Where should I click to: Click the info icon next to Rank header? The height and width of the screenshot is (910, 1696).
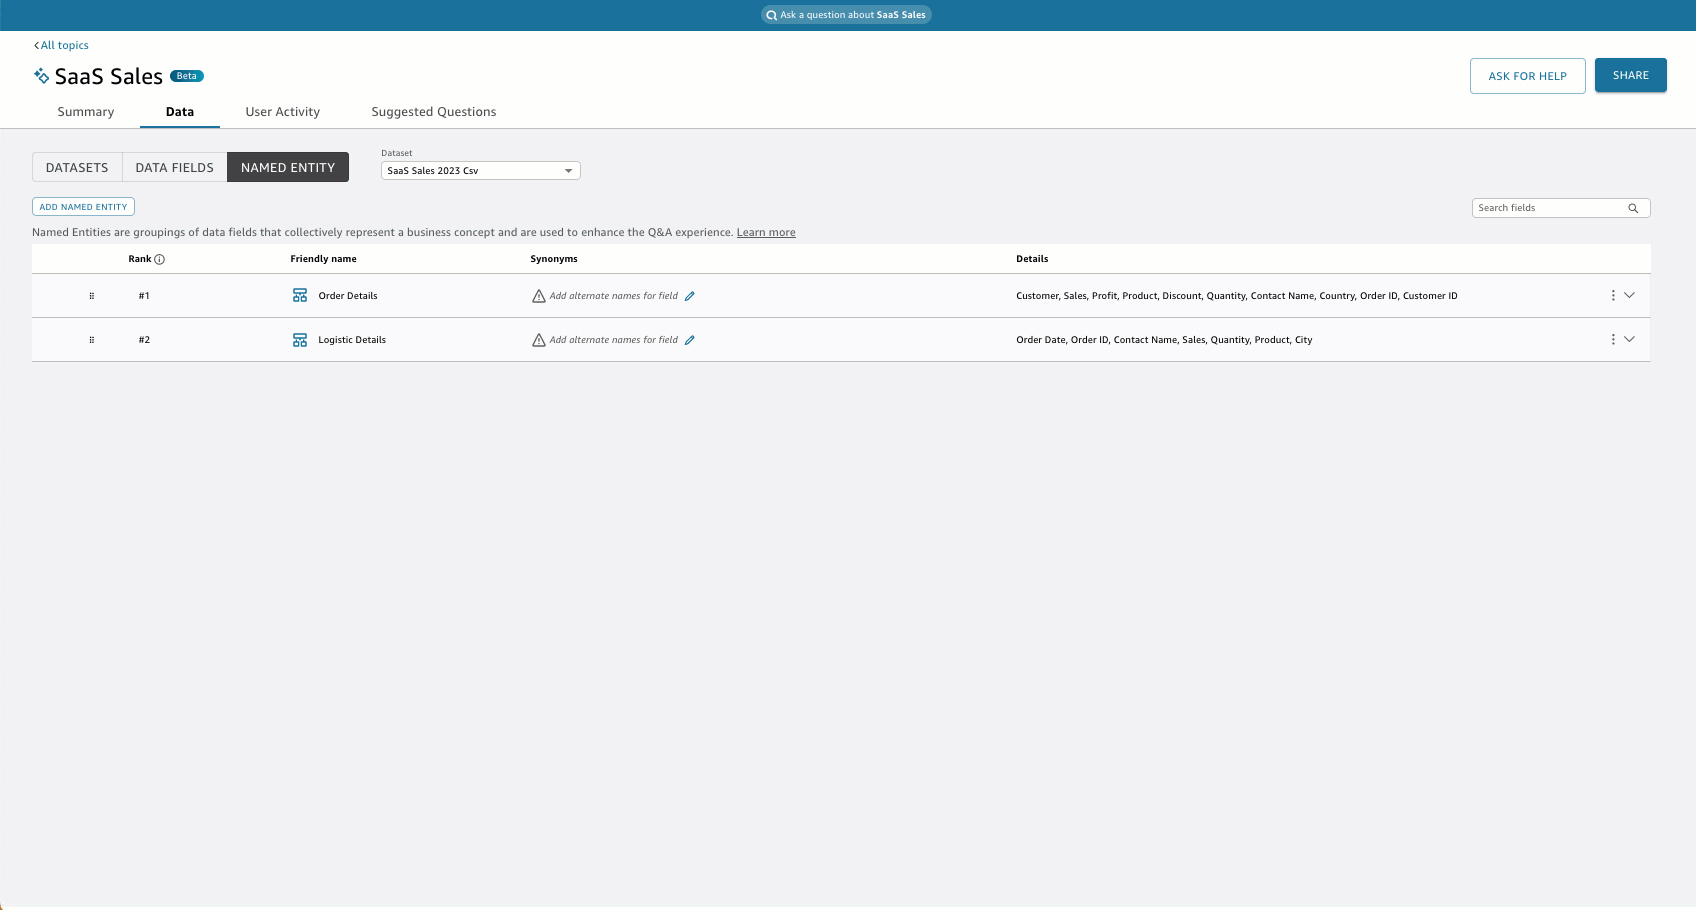coord(158,258)
